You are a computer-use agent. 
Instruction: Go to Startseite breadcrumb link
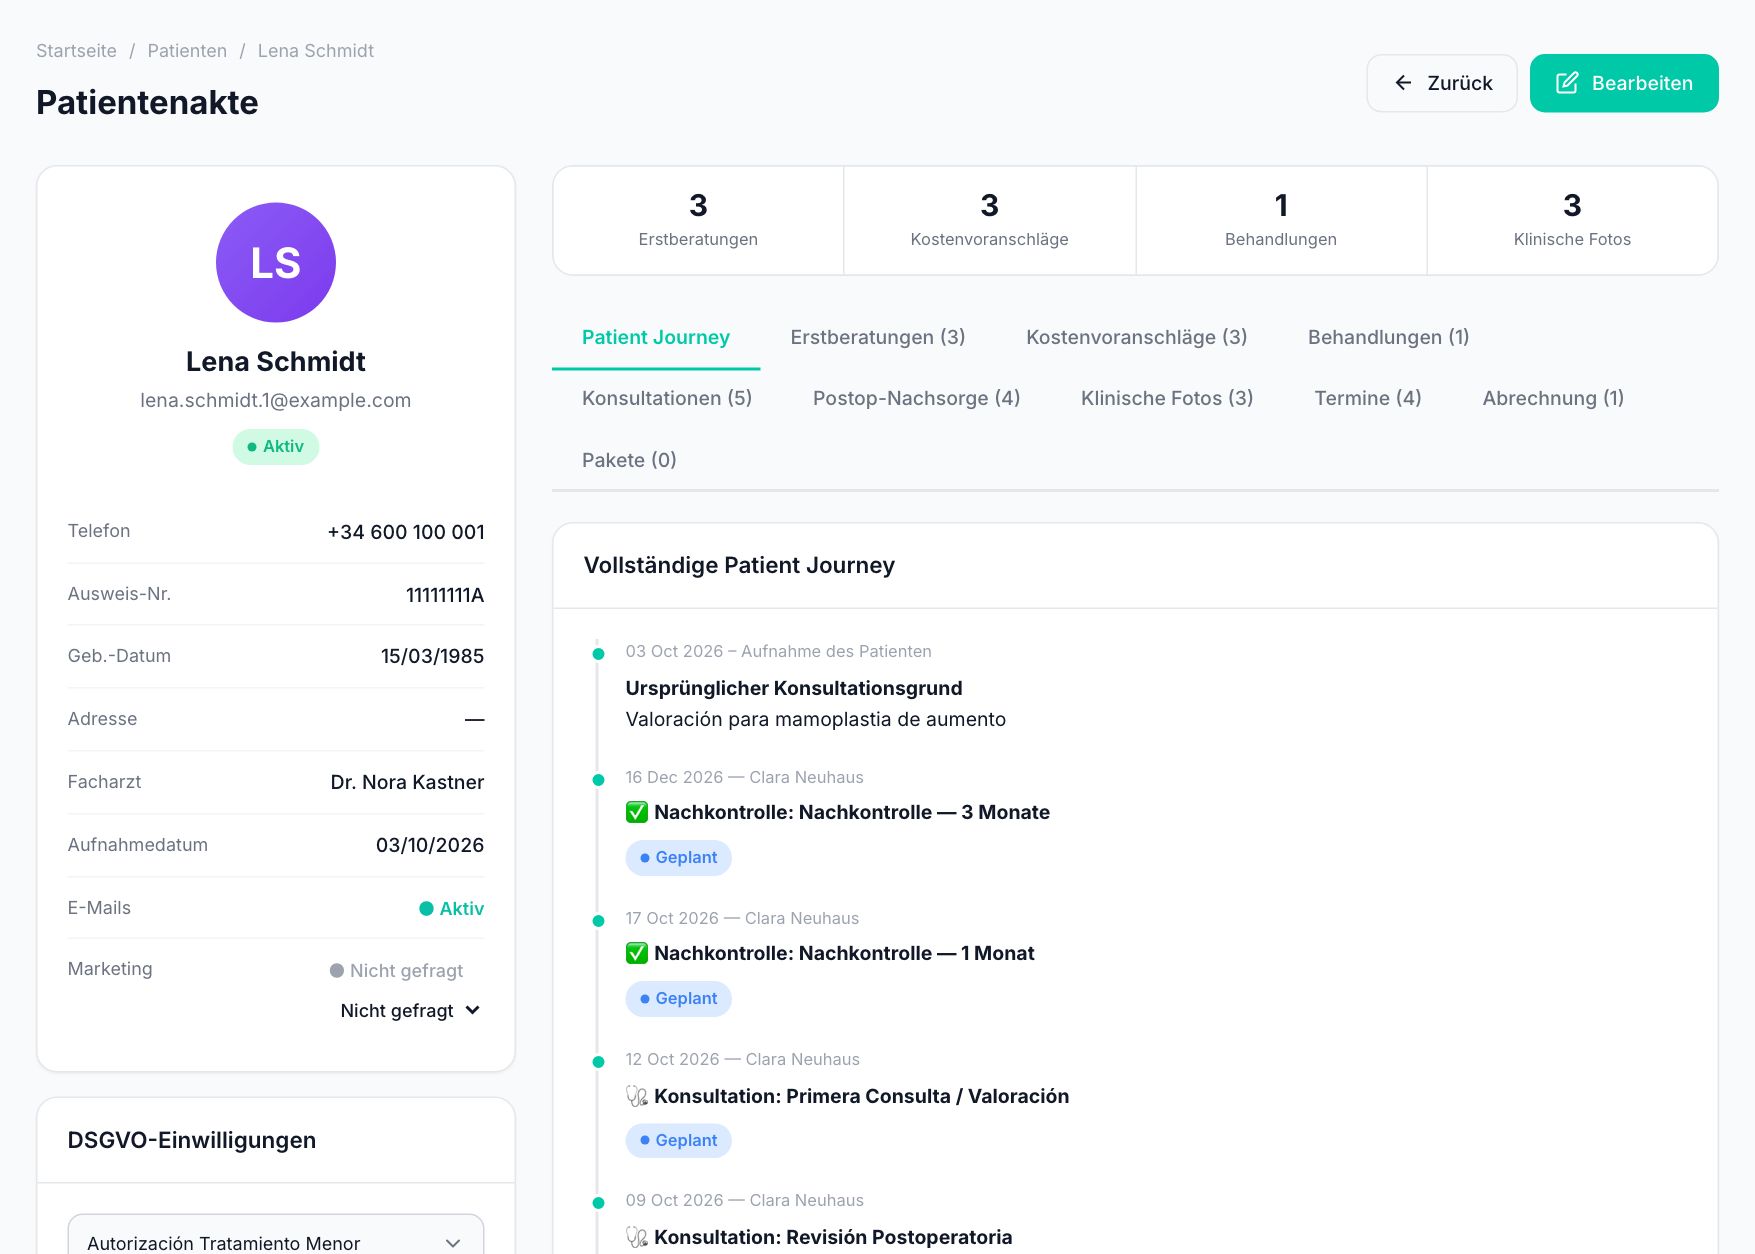tap(76, 51)
